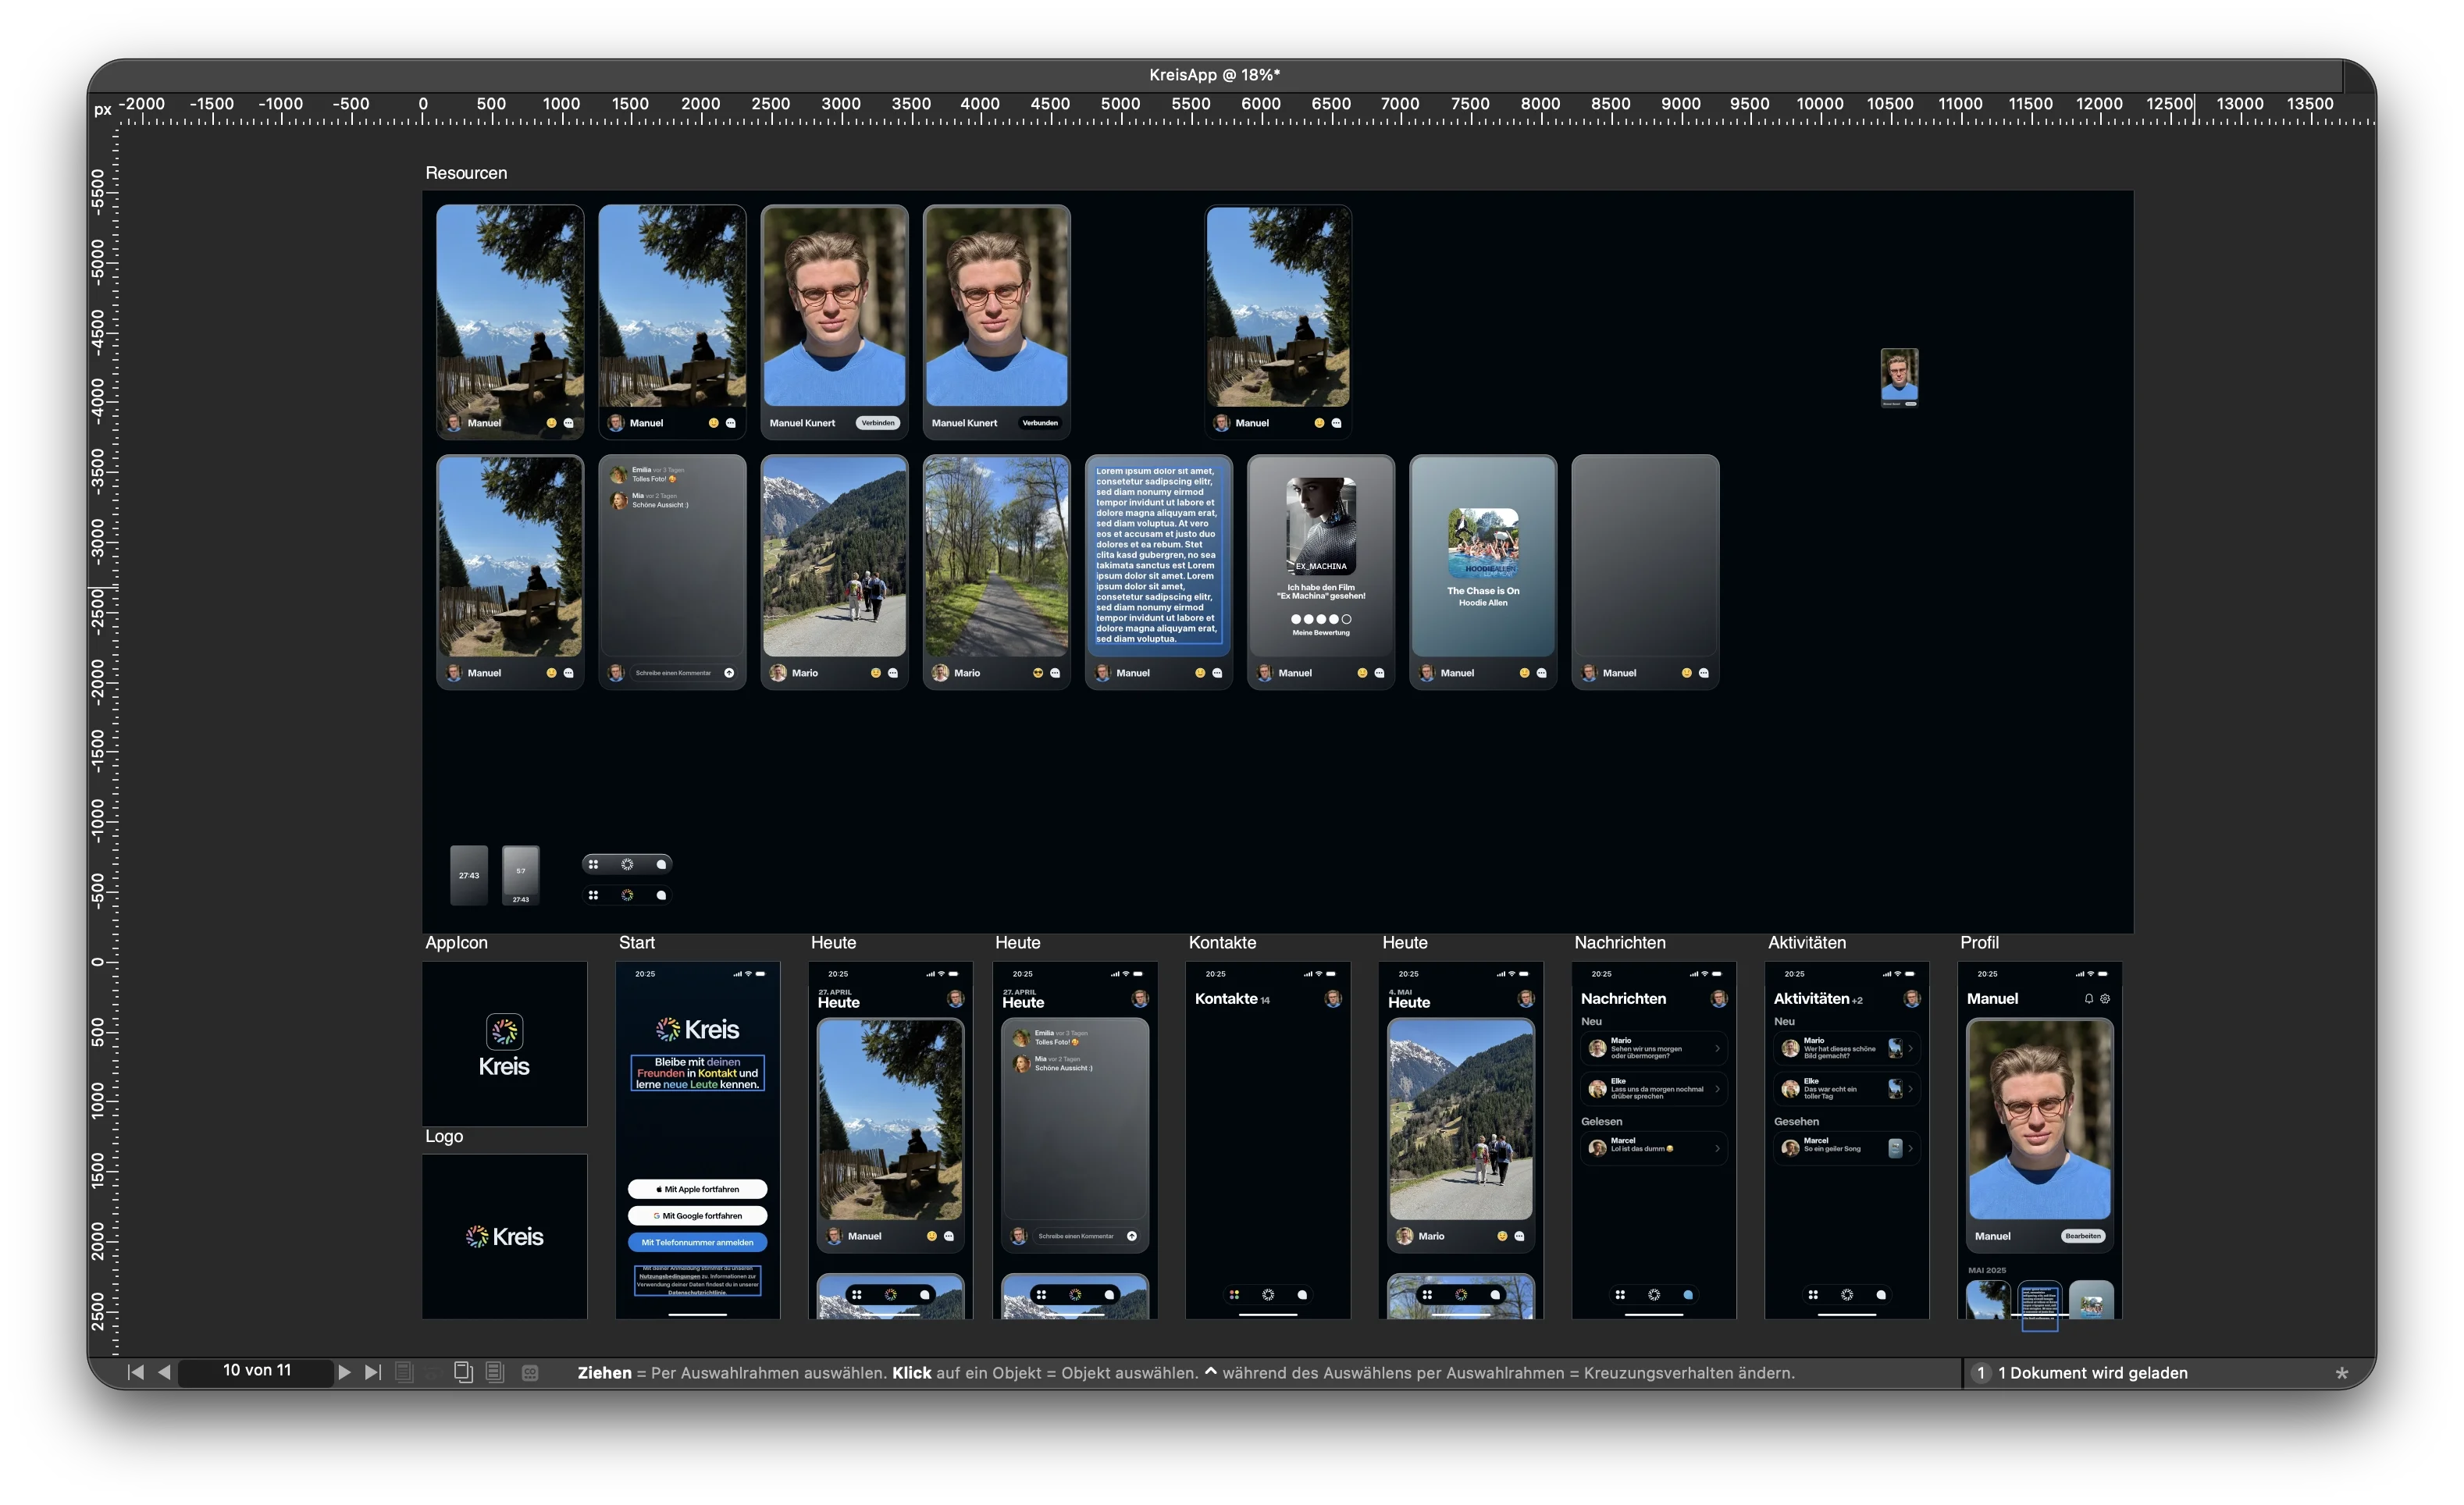
Task: Click Mario's photo thumbnail in Aktivitäten row
Action: coord(1895,1048)
